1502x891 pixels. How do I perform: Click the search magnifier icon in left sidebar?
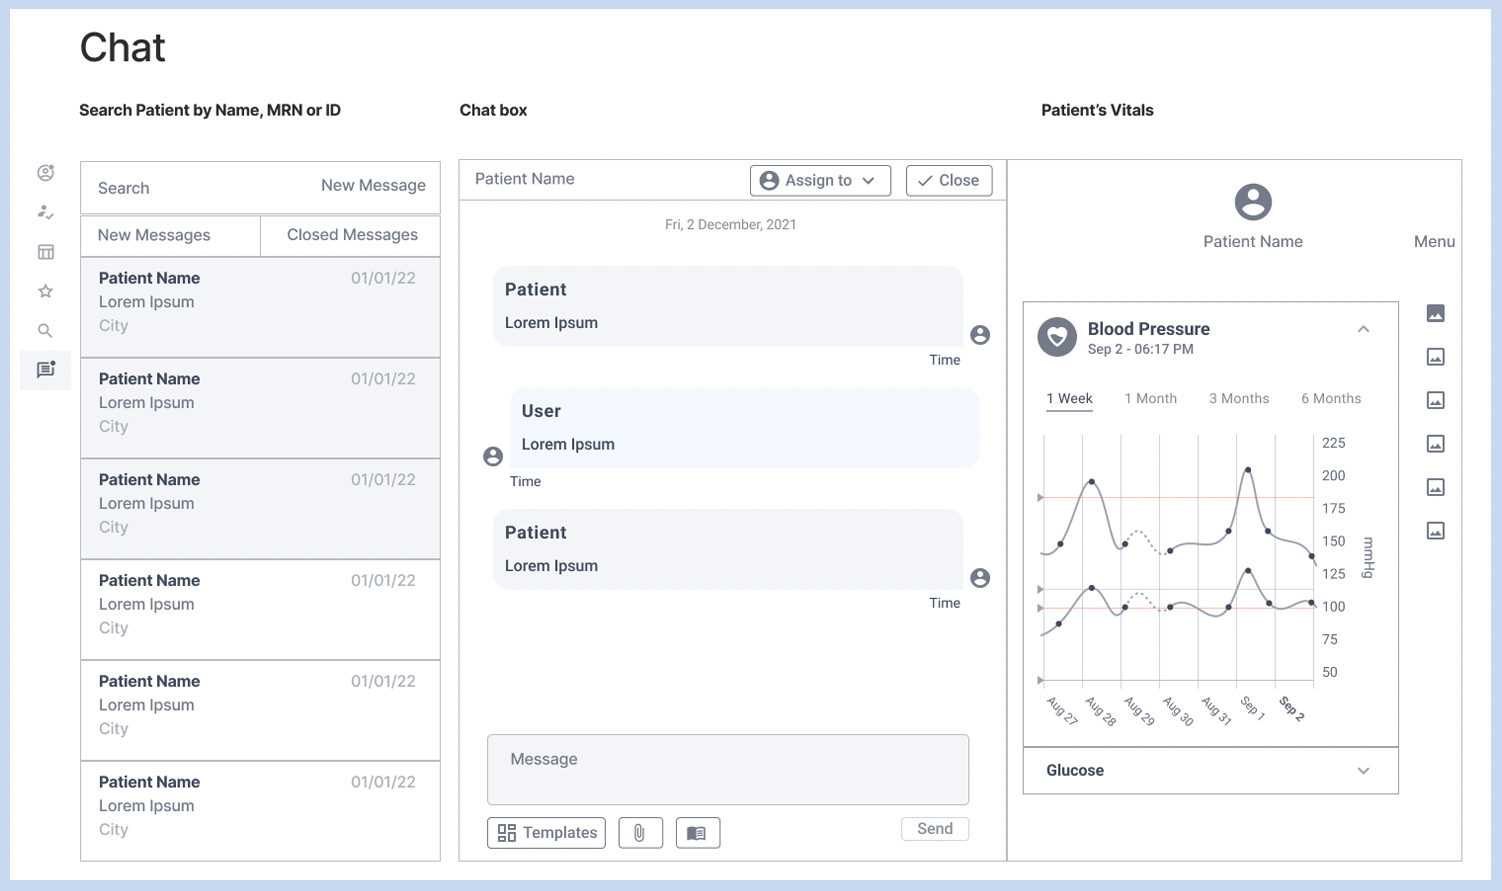tap(45, 331)
